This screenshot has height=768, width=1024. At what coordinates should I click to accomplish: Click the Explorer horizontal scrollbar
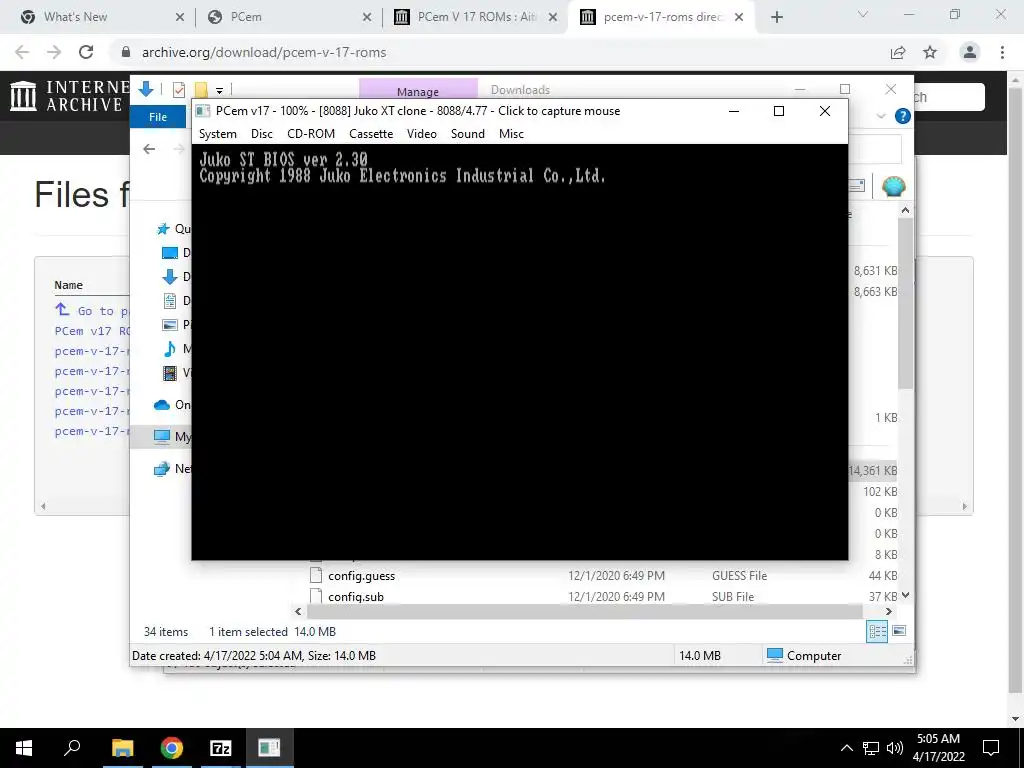(x=584, y=611)
